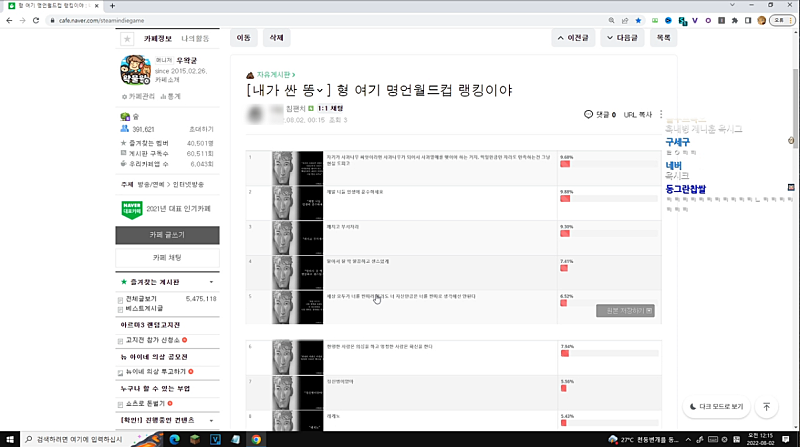800x447 pixels.
Task: Open 고지전 참가 신청소 board
Action: [x=153, y=340]
